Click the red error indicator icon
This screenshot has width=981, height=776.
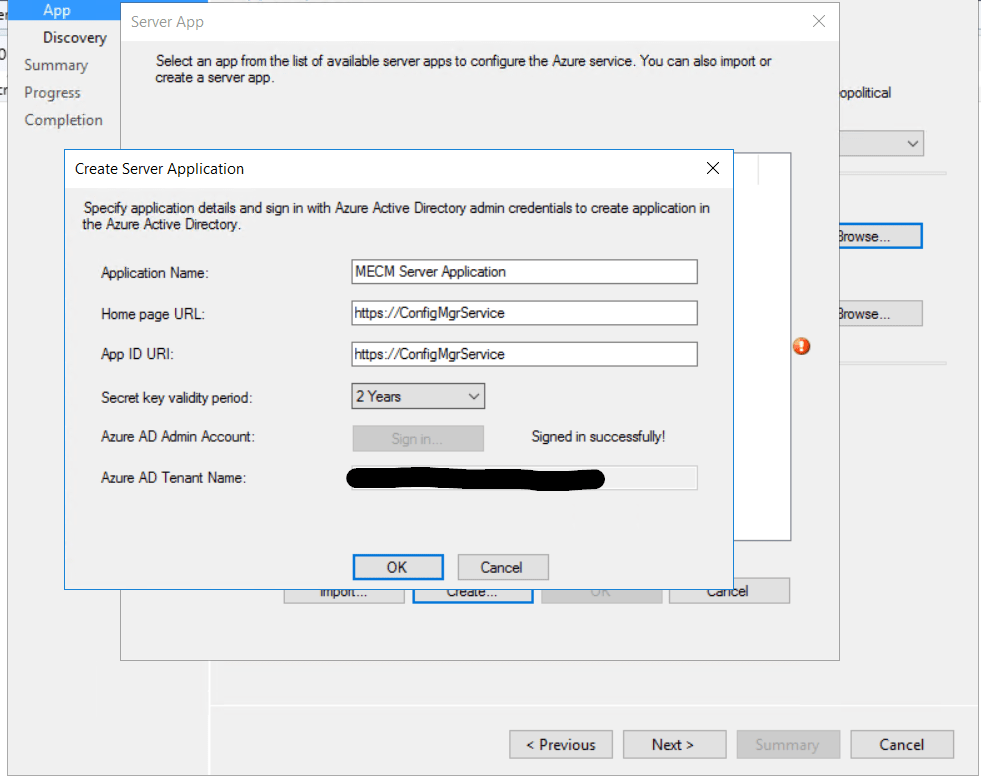801,346
